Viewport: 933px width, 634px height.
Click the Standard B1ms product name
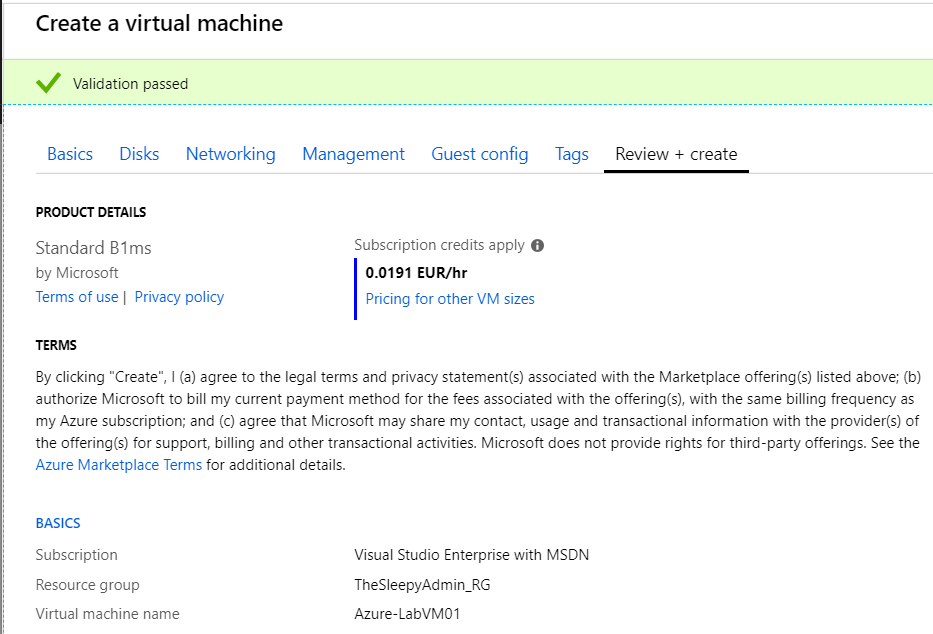pyautogui.click(x=94, y=247)
